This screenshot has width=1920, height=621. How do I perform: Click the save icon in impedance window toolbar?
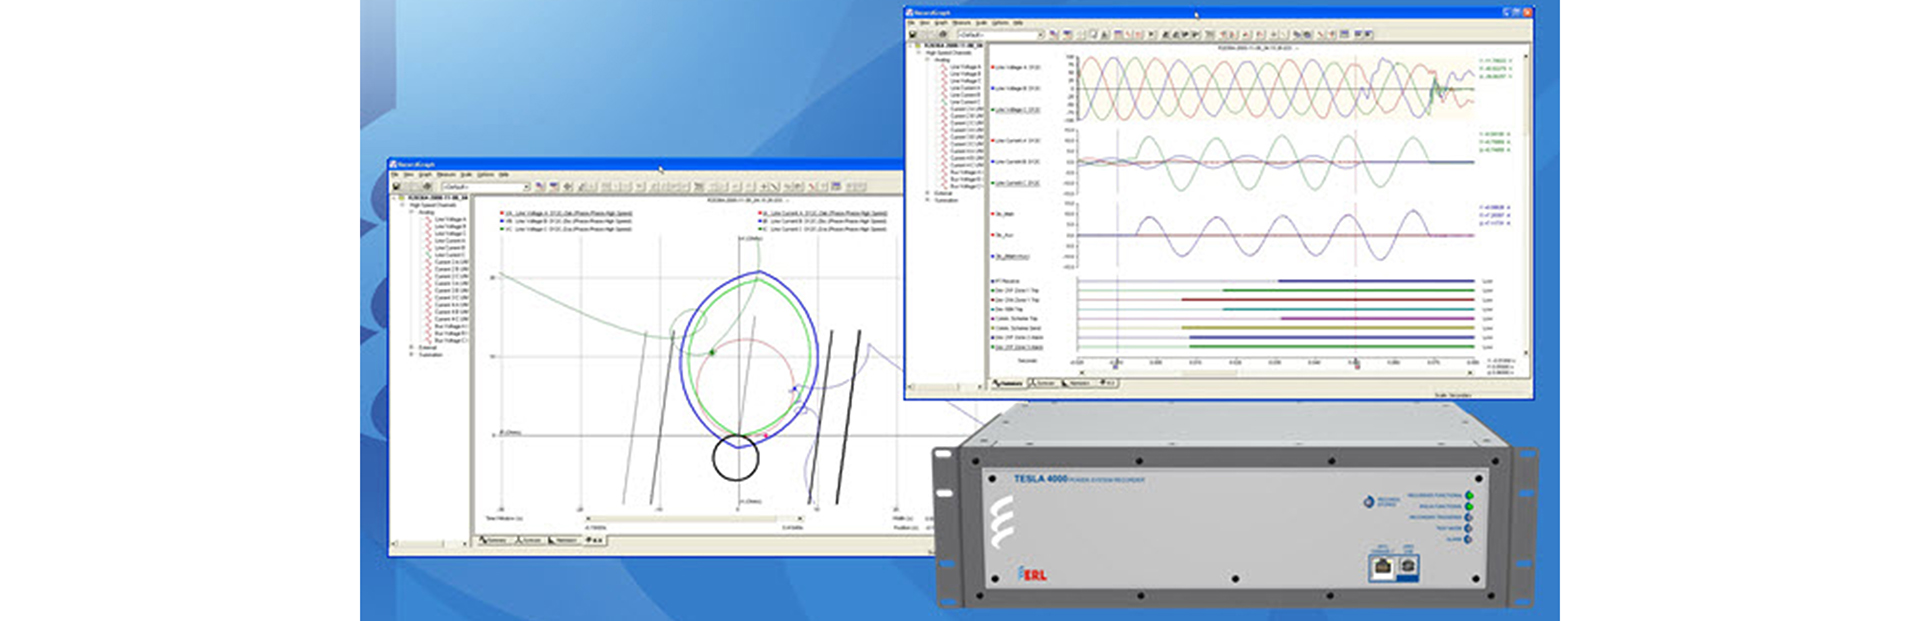coord(397,186)
